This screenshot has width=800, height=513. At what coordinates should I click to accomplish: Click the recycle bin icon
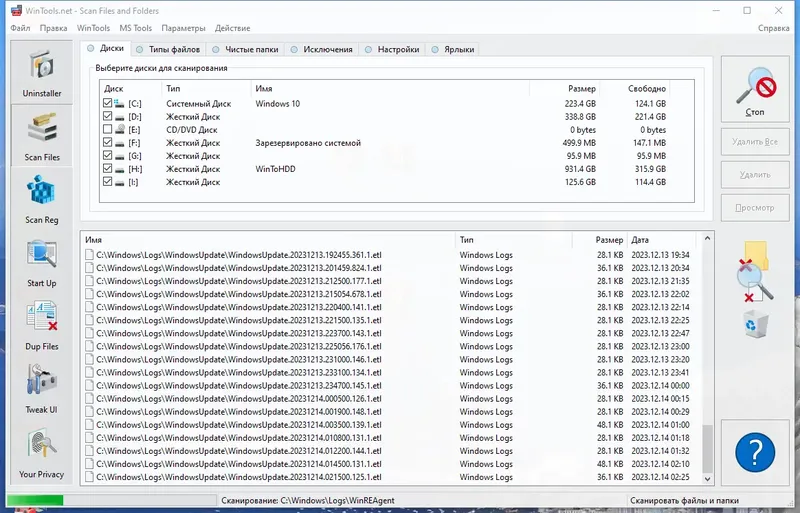coord(756,325)
